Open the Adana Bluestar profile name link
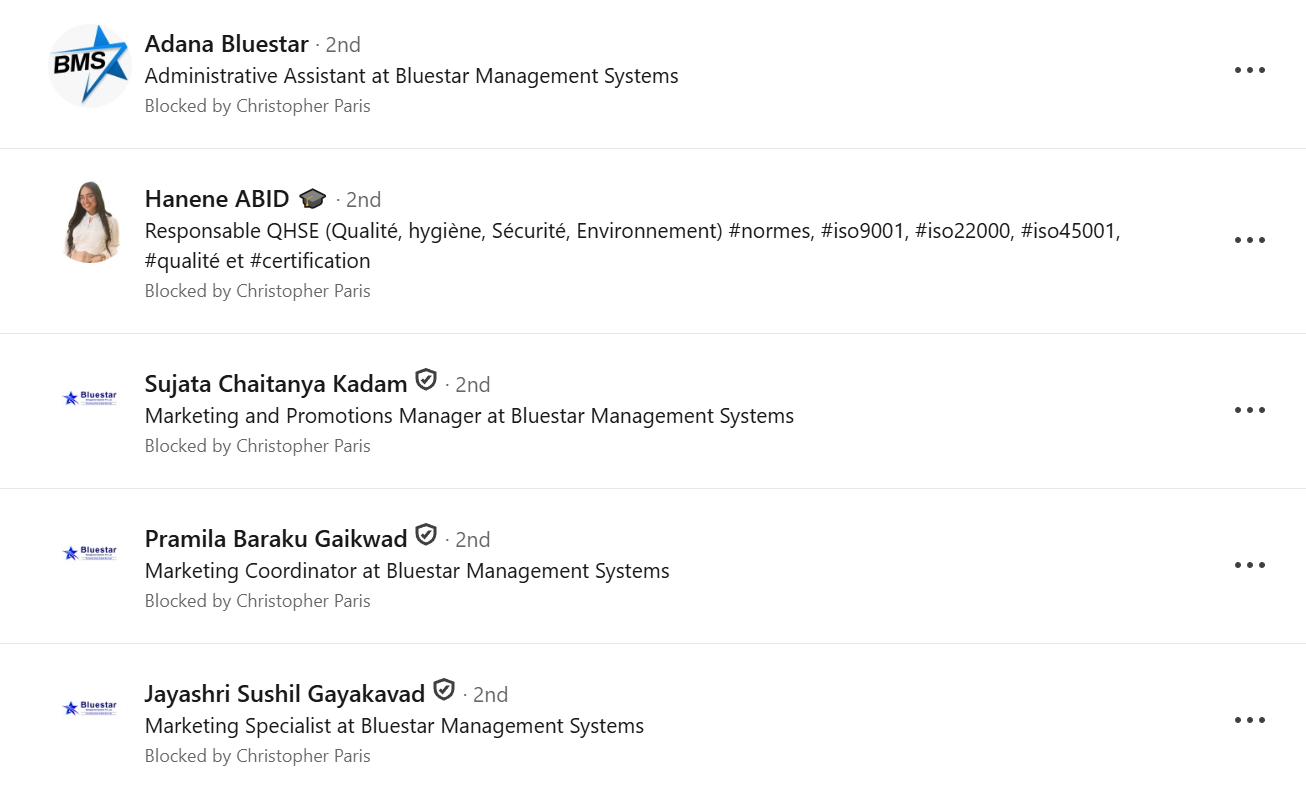Image resolution: width=1306 pixels, height=792 pixels. 226,44
